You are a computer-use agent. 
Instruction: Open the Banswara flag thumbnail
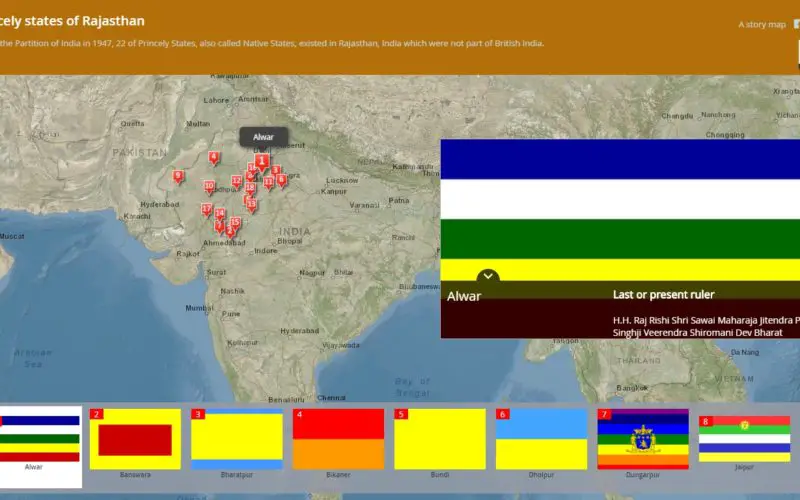pyautogui.click(x=135, y=439)
